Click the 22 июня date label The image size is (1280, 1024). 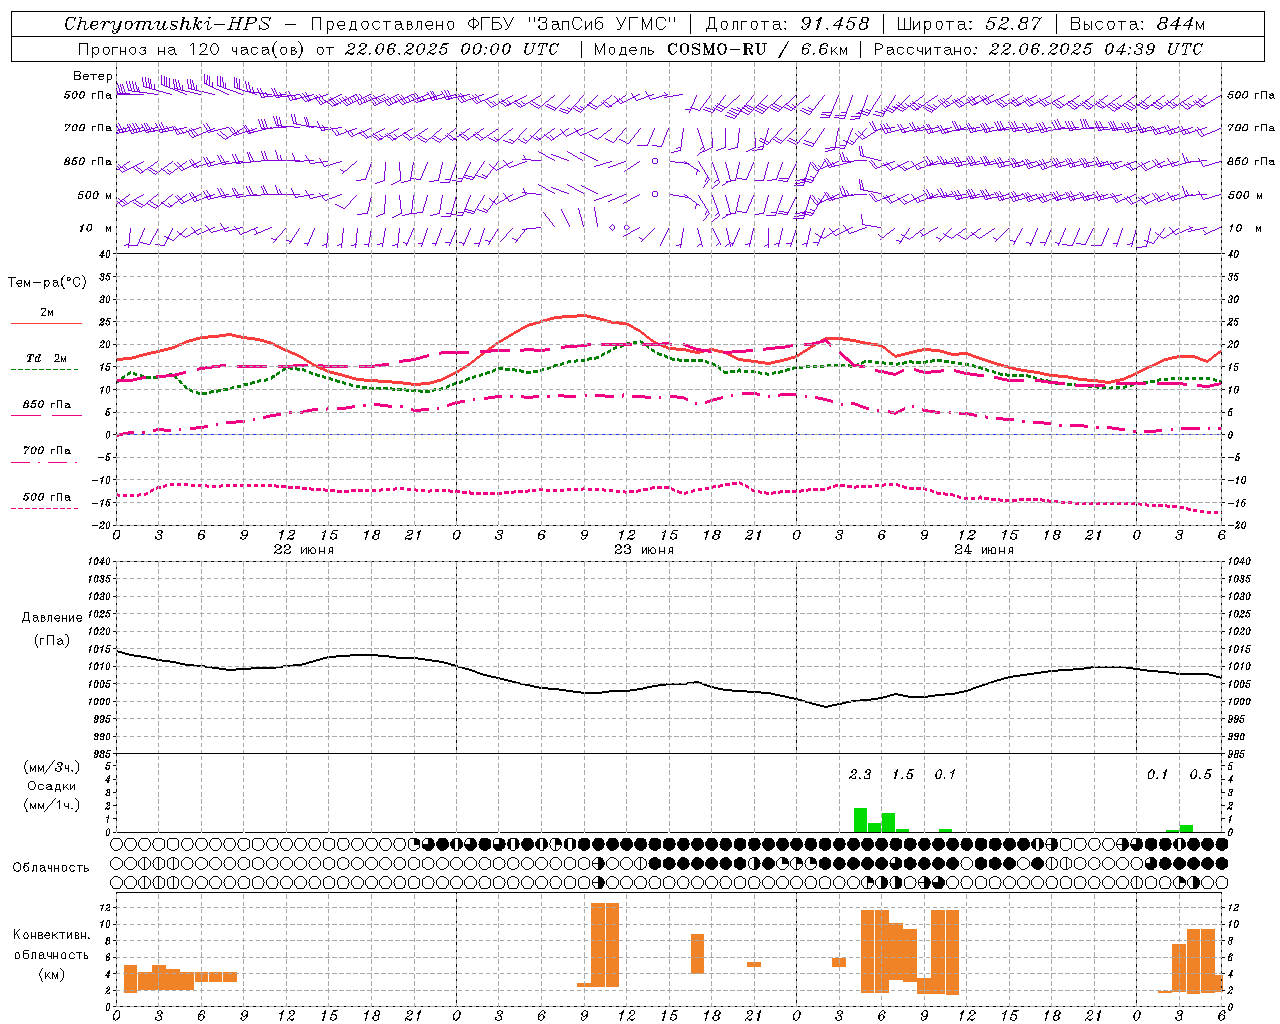[304, 549]
